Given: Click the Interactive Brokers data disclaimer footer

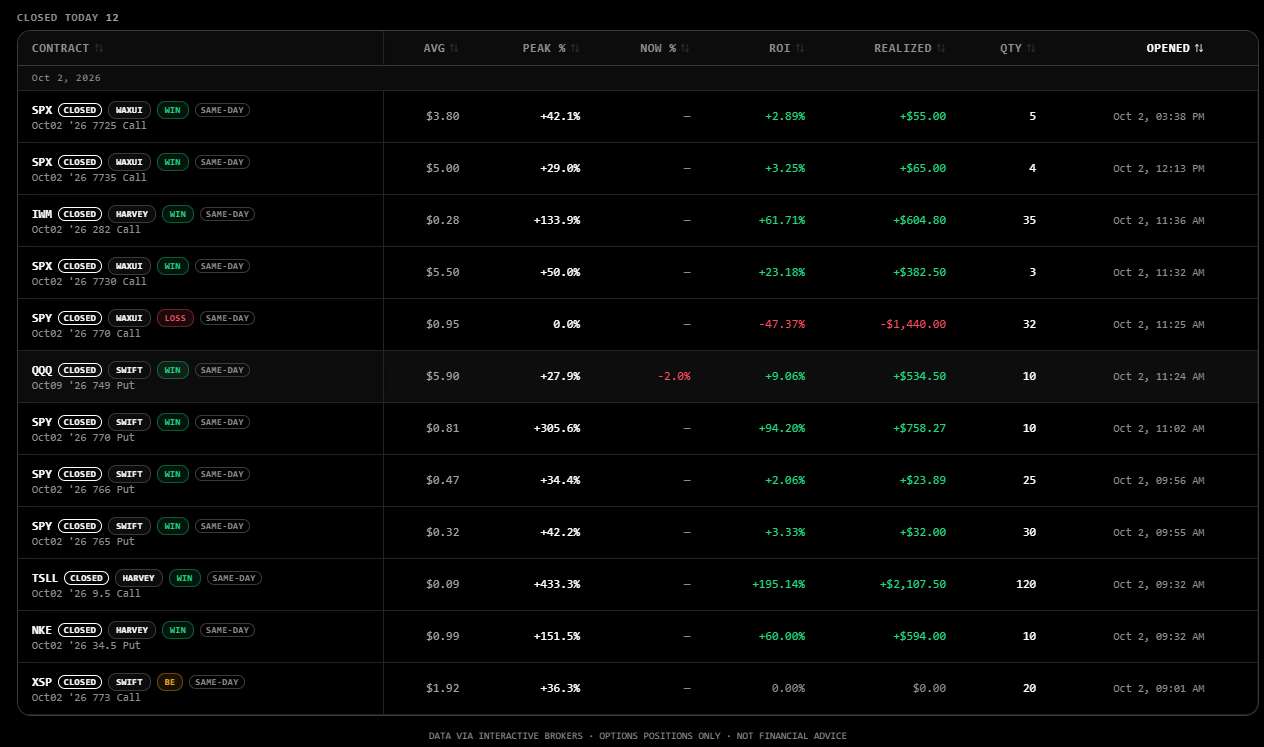Looking at the screenshot, I should tap(638, 736).
